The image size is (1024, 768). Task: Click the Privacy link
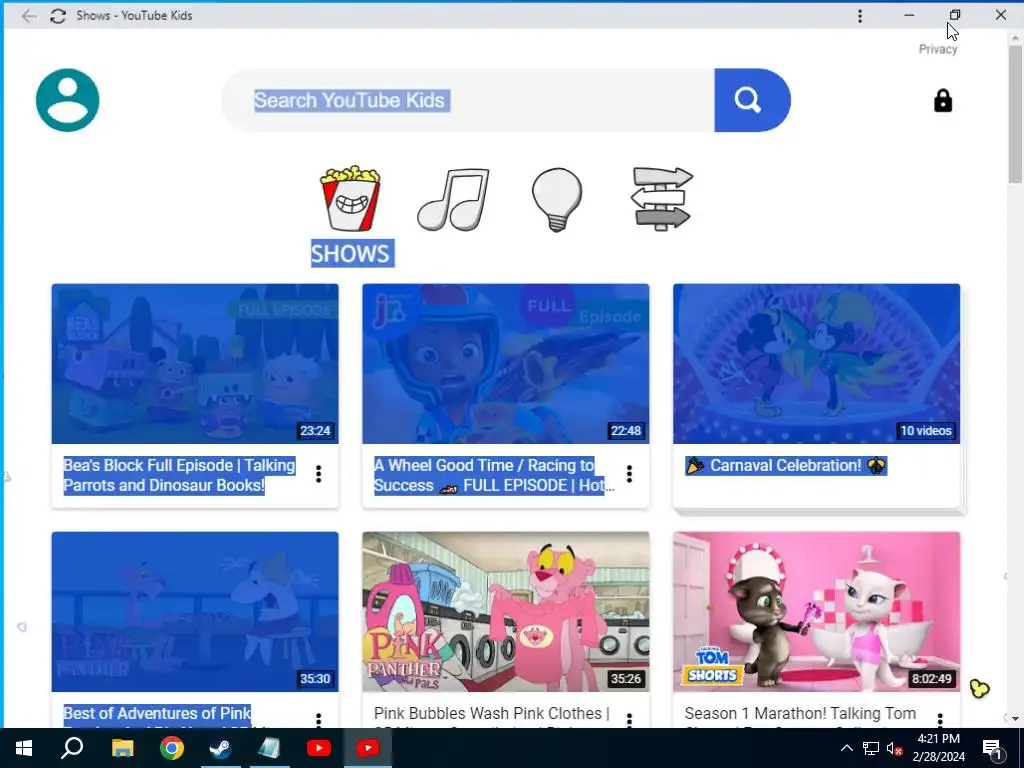click(x=938, y=49)
